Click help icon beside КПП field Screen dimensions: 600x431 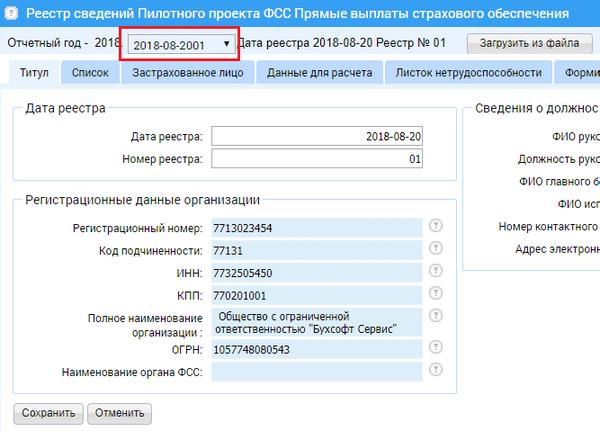click(435, 296)
